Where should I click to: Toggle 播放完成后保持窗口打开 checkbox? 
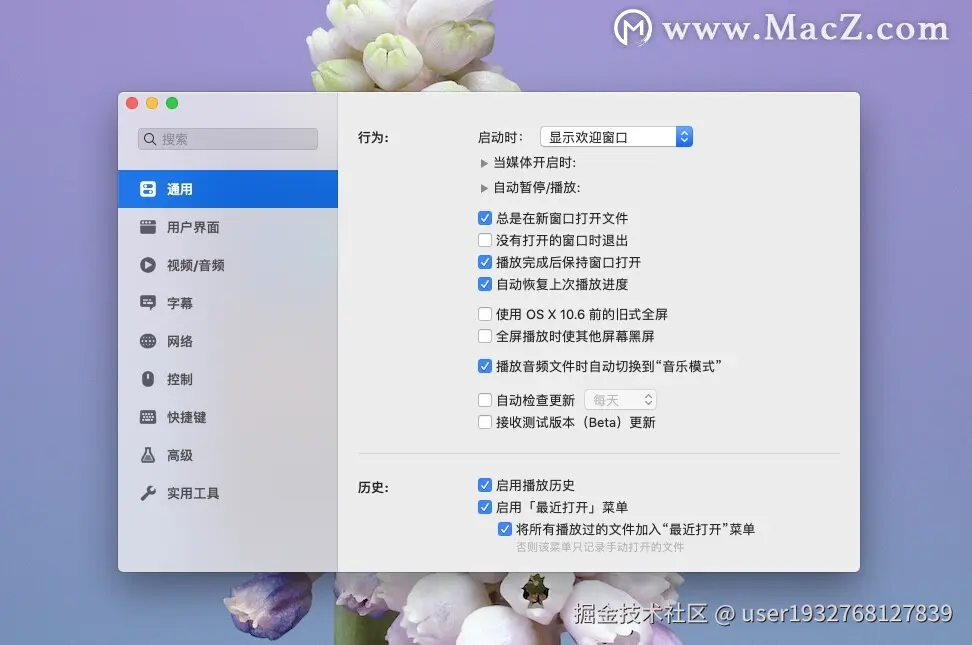(485, 262)
